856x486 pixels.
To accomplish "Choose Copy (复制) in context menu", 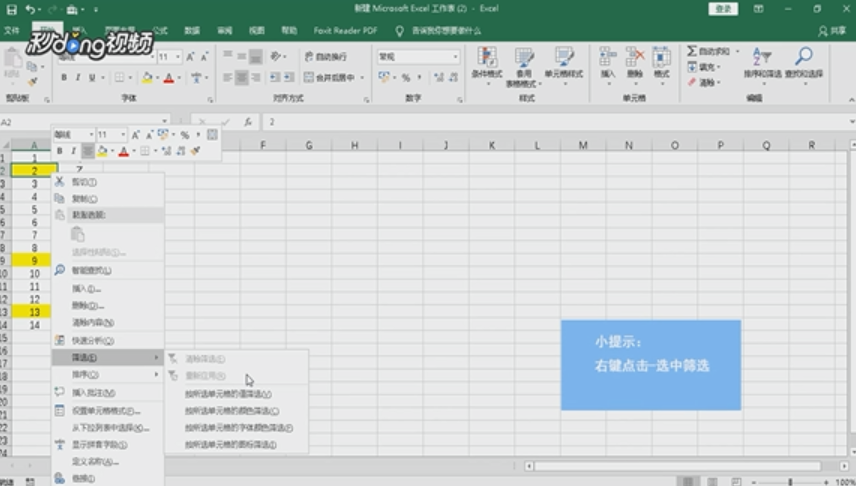I will tap(108, 199).
